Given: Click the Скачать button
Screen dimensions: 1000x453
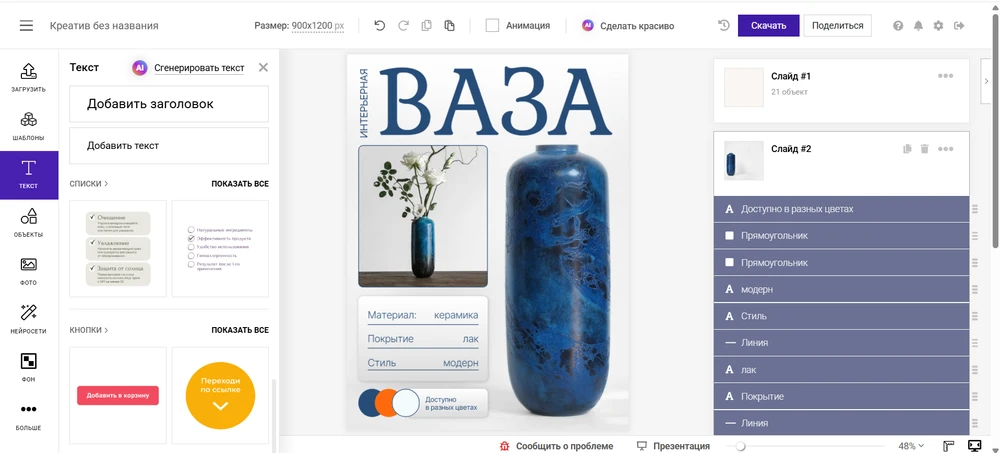Looking at the screenshot, I should [768, 26].
